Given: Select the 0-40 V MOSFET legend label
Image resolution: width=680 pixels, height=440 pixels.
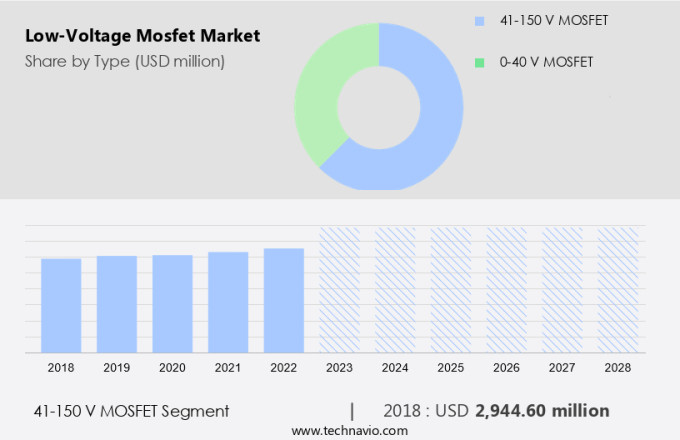Looking at the screenshot, I should point(543,62).
